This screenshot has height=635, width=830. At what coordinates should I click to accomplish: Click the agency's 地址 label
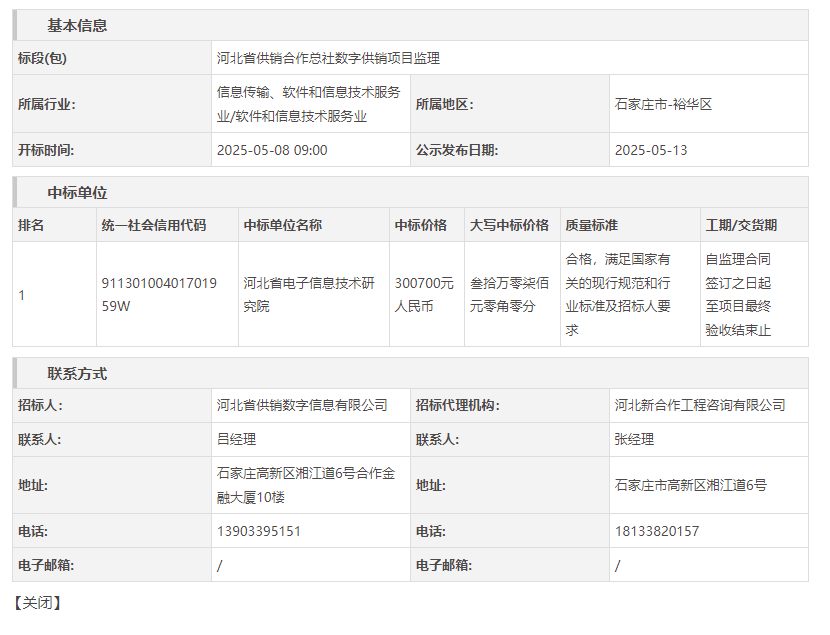pos(431,485)
